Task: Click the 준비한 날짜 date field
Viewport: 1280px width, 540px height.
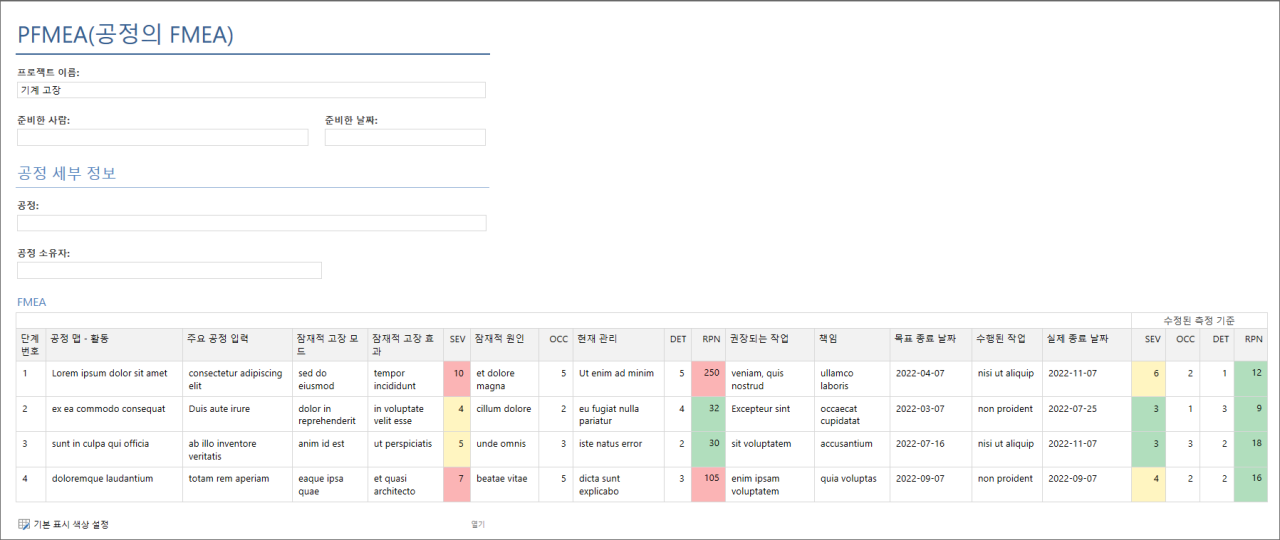Action: click(x=405, y=137)
